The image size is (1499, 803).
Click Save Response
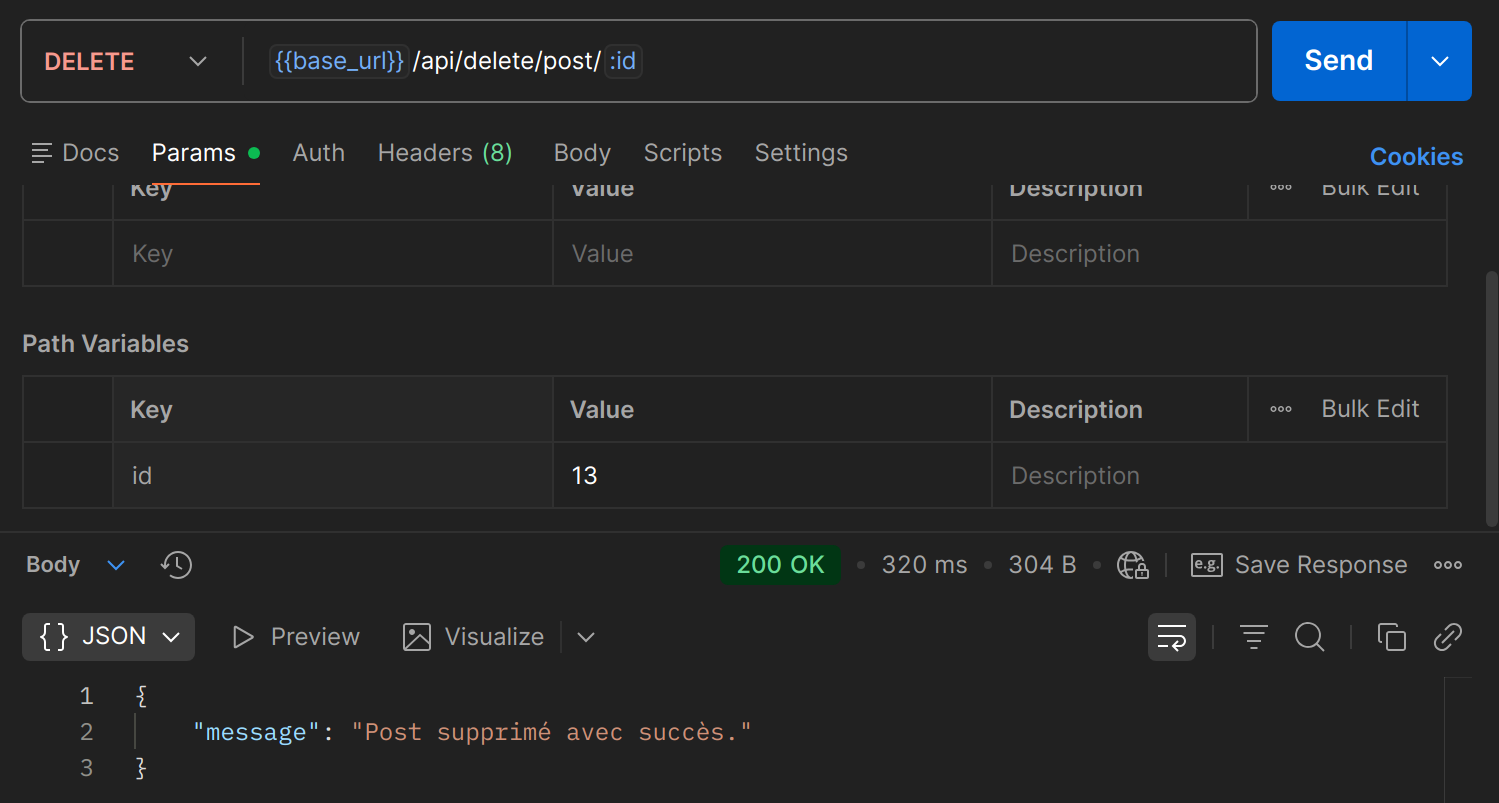[1299, 565]
